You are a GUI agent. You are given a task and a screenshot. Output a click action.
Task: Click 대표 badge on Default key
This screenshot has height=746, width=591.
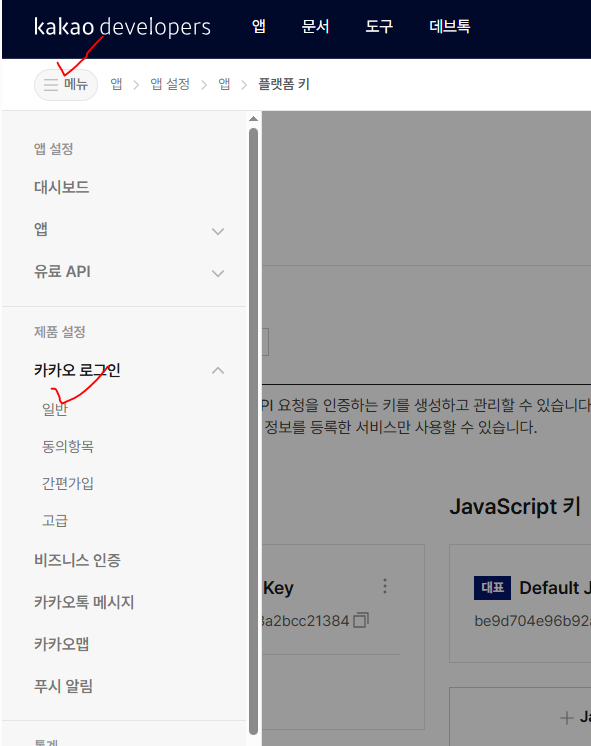[x=492, y=588]
